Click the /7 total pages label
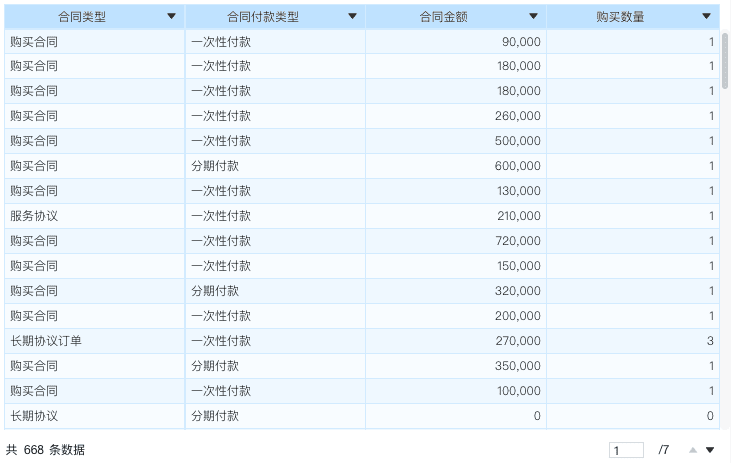 click(x=663, y=450)
